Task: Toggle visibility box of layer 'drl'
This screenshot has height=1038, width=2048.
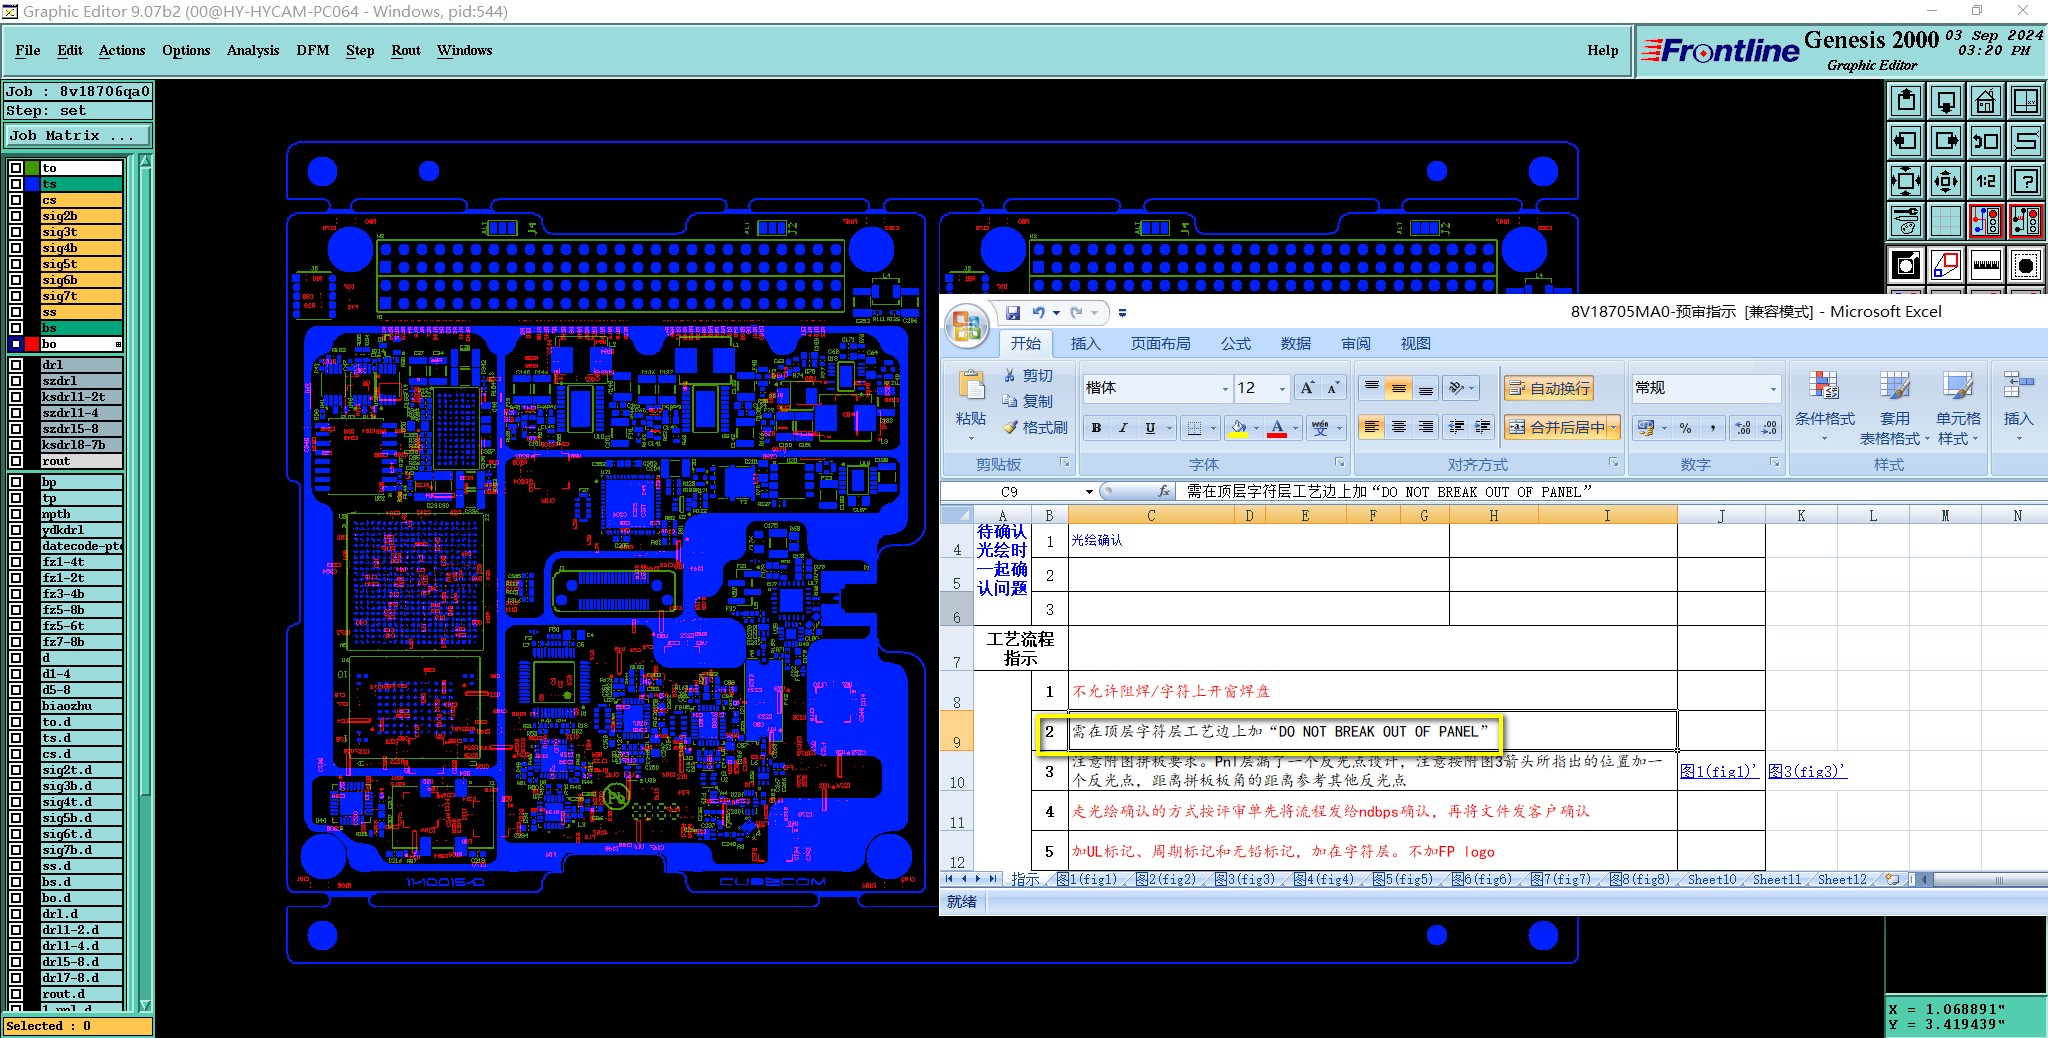Action: tap(16, 365)
